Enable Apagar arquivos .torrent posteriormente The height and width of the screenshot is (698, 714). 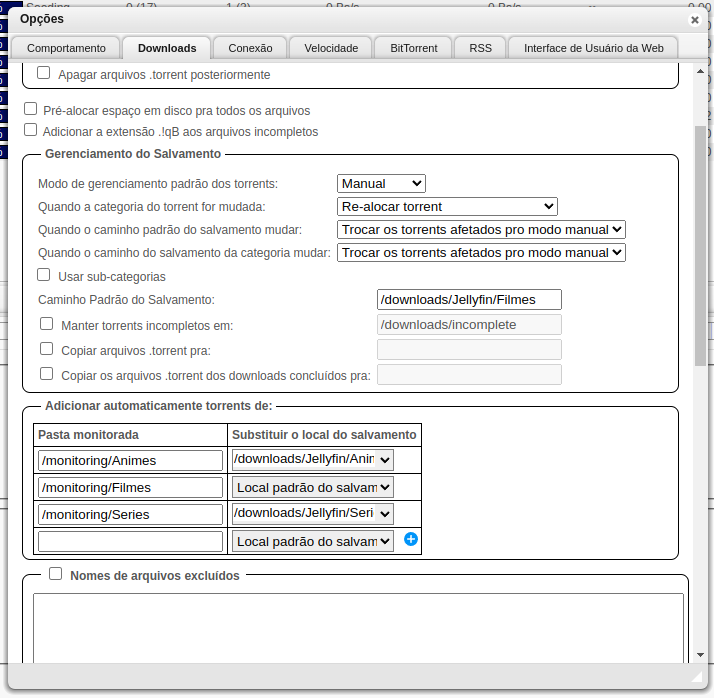44,73
